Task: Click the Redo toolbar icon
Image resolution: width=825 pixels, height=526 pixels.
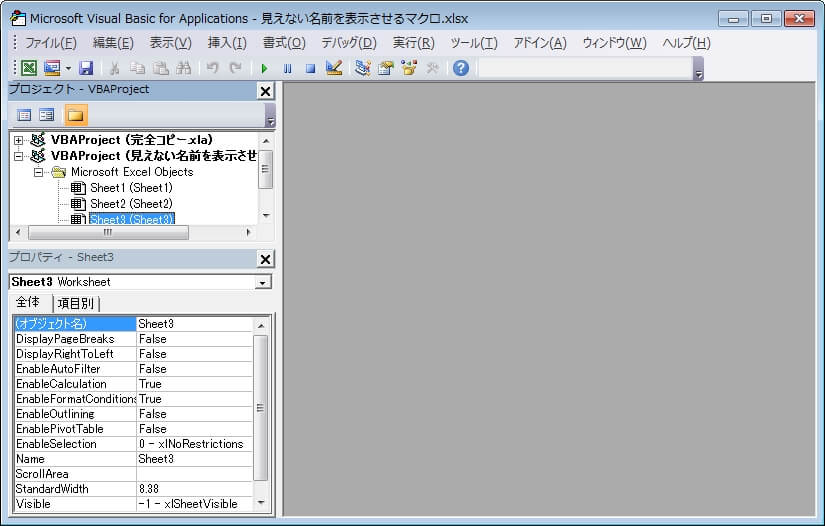Action: click(x=235, y=68)
